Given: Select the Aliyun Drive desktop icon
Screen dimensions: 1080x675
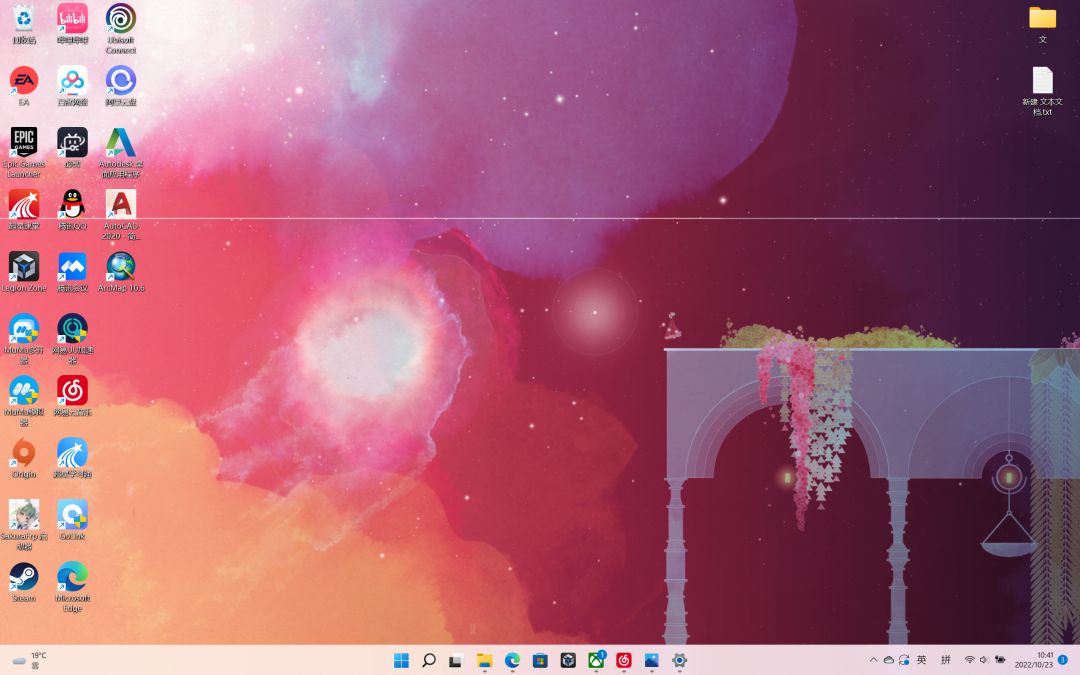Looking at the screenshot, I should (x=121, y=85).
